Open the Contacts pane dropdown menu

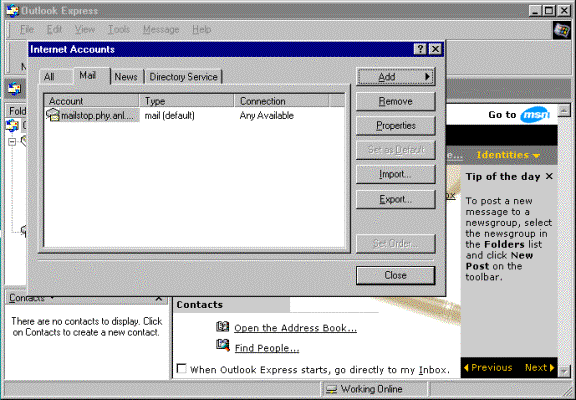tap(52, 298)
